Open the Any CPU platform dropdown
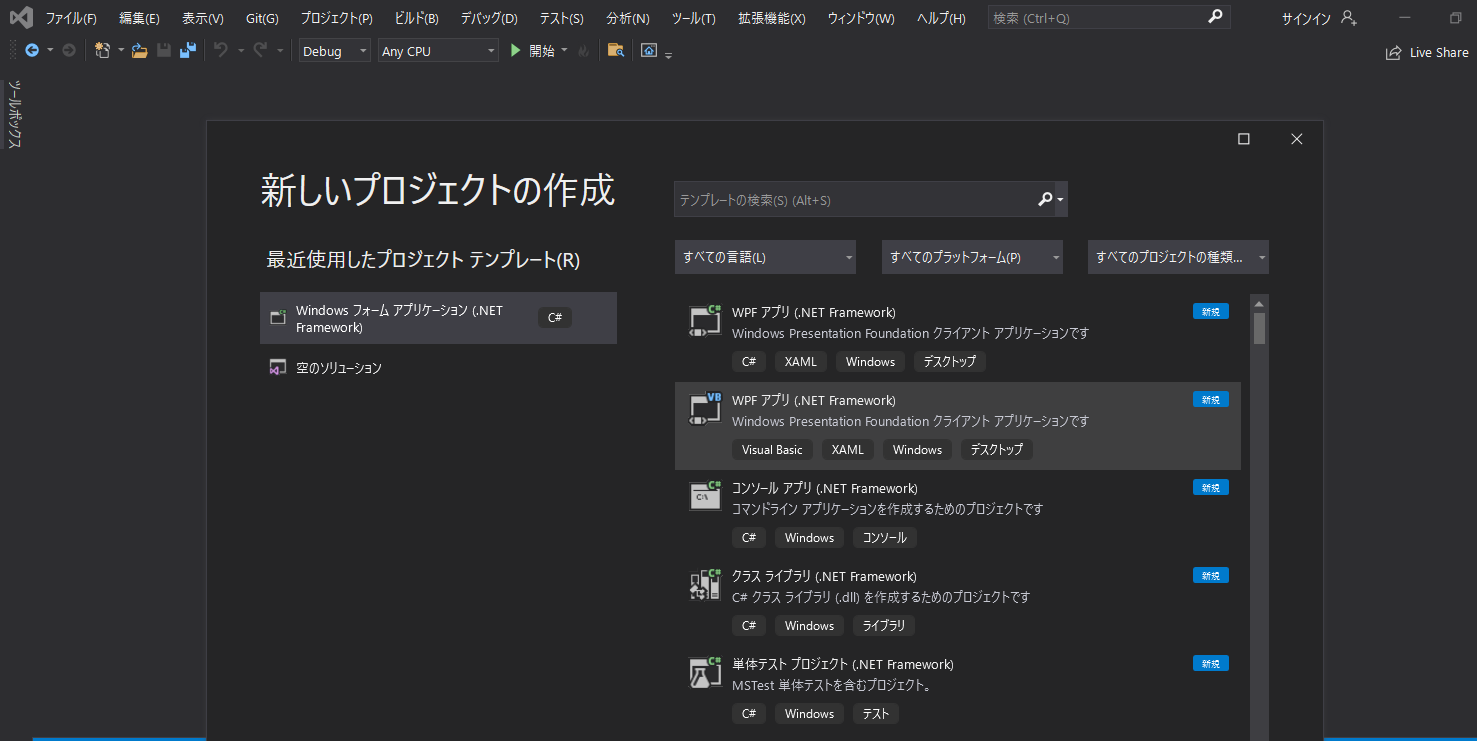The image size is (1477, 741). 438,51
